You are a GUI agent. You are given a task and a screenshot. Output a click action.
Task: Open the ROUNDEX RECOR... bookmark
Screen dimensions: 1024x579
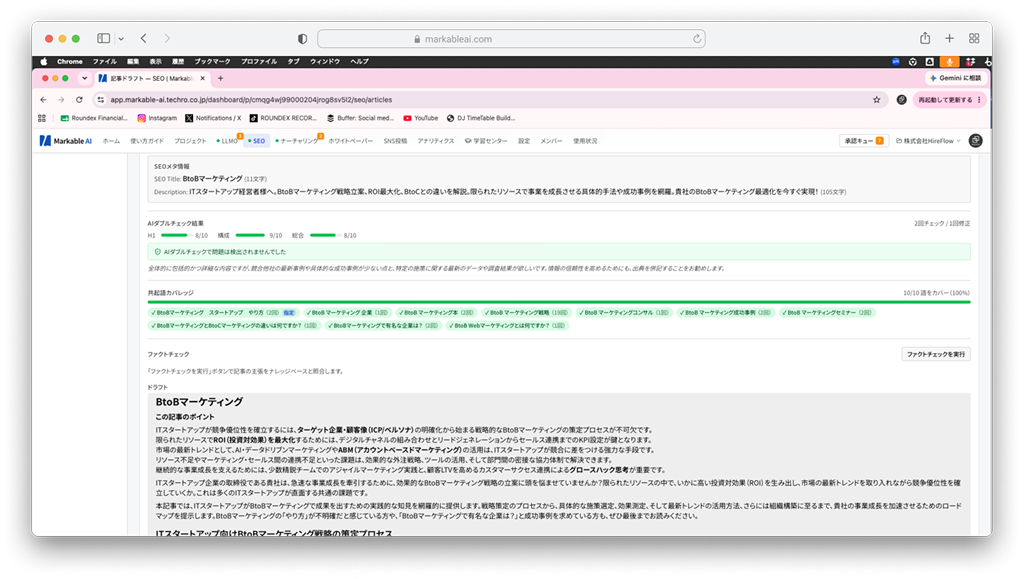click(283, 118)
